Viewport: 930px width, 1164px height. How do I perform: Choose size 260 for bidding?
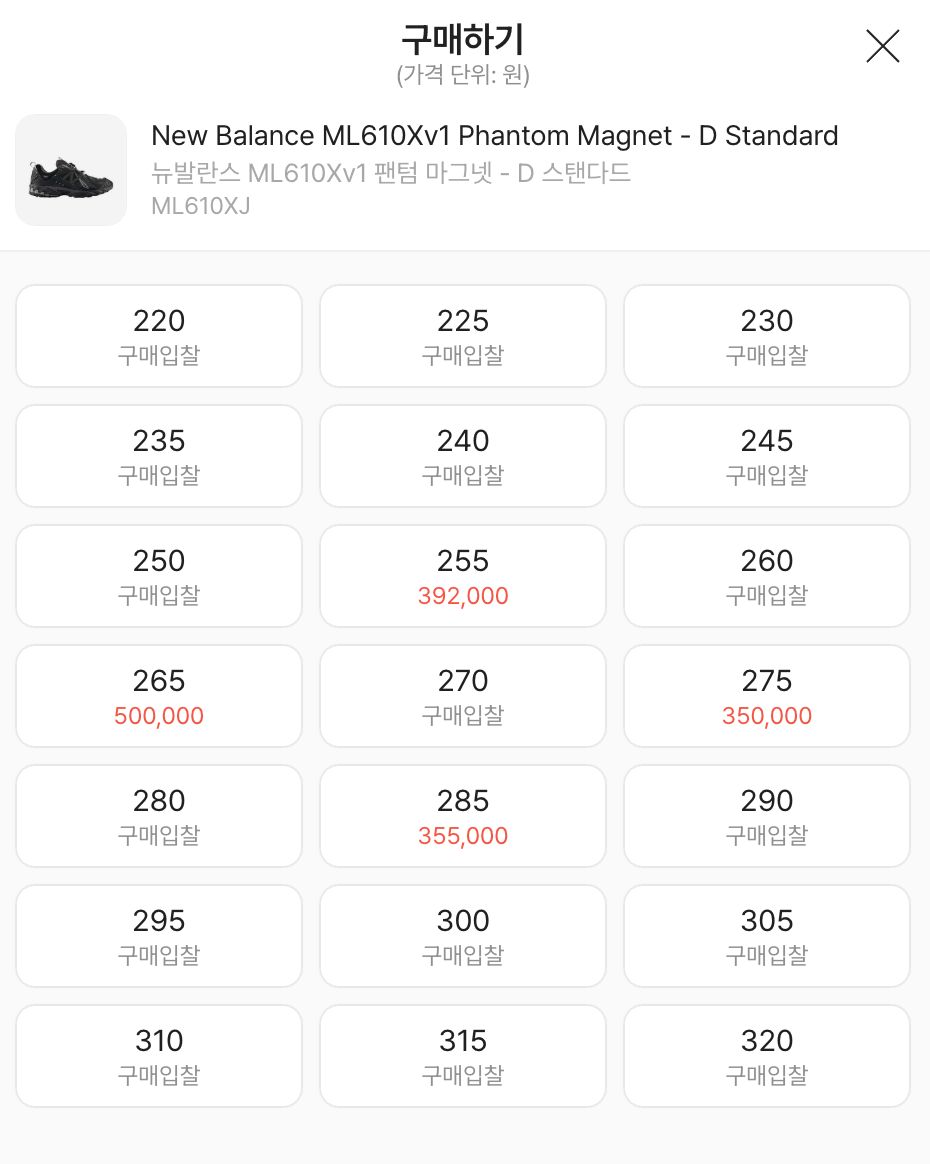pos(767,576)
